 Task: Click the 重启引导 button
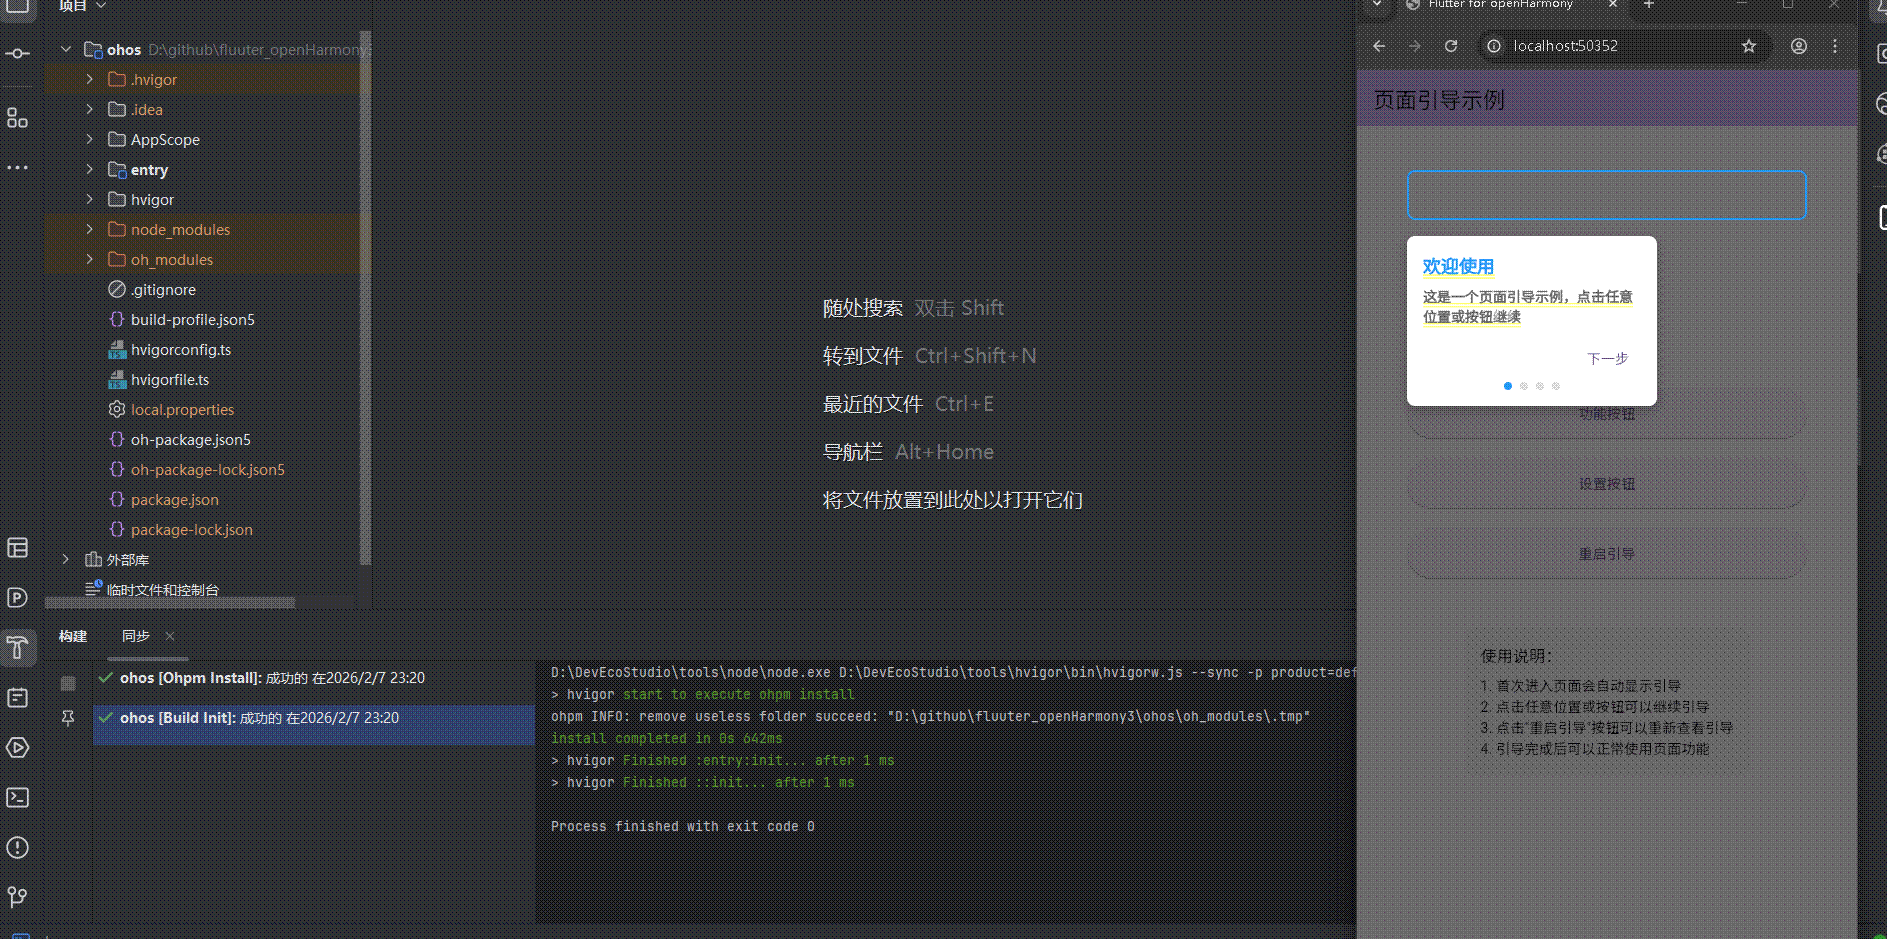coord(1607,554)
